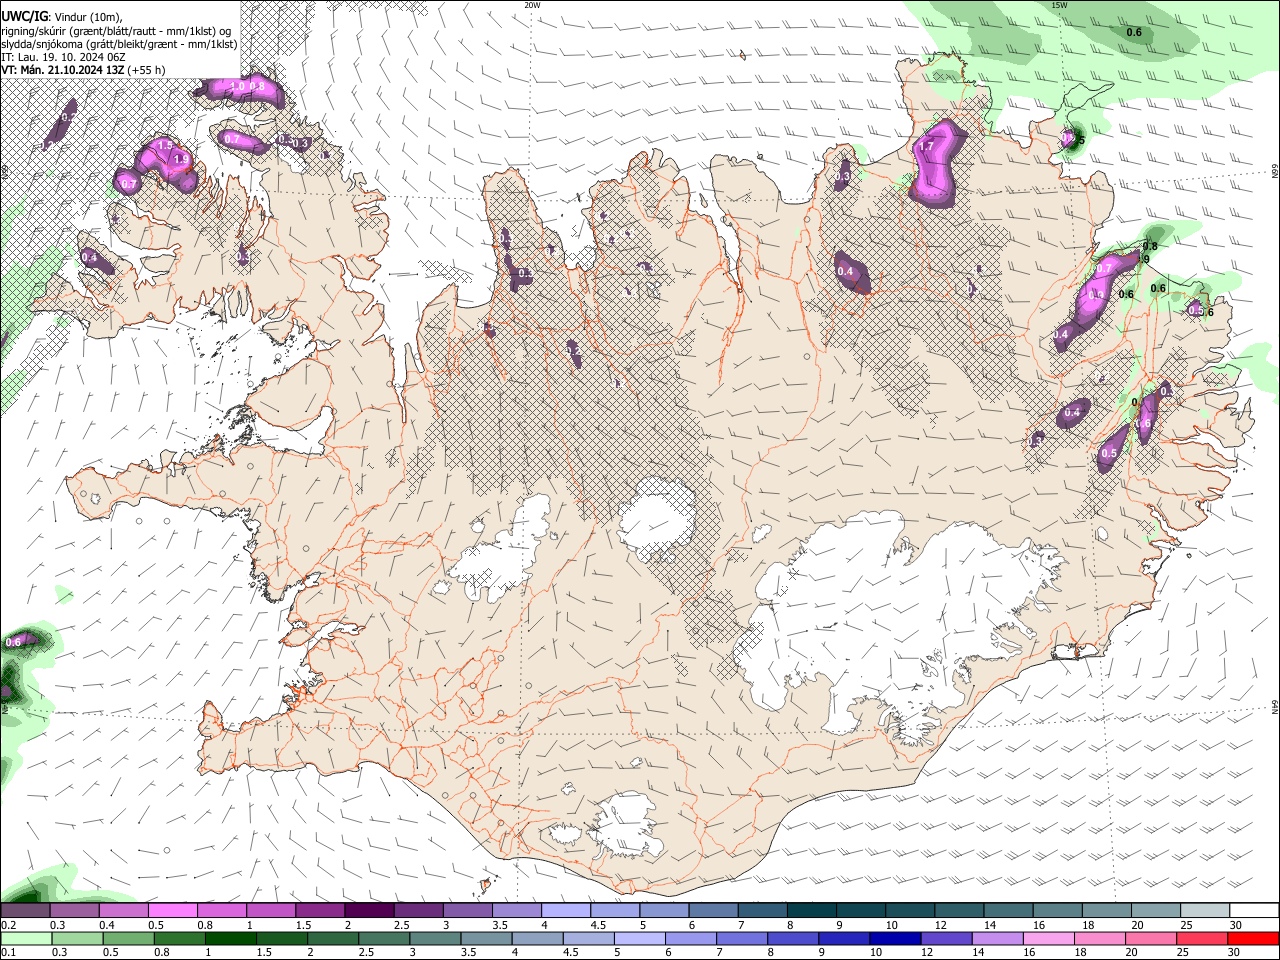1280x960 pixels.
Task: Click the 'rigning/skúrir' legend description line
Action: [x=117, y=31]
